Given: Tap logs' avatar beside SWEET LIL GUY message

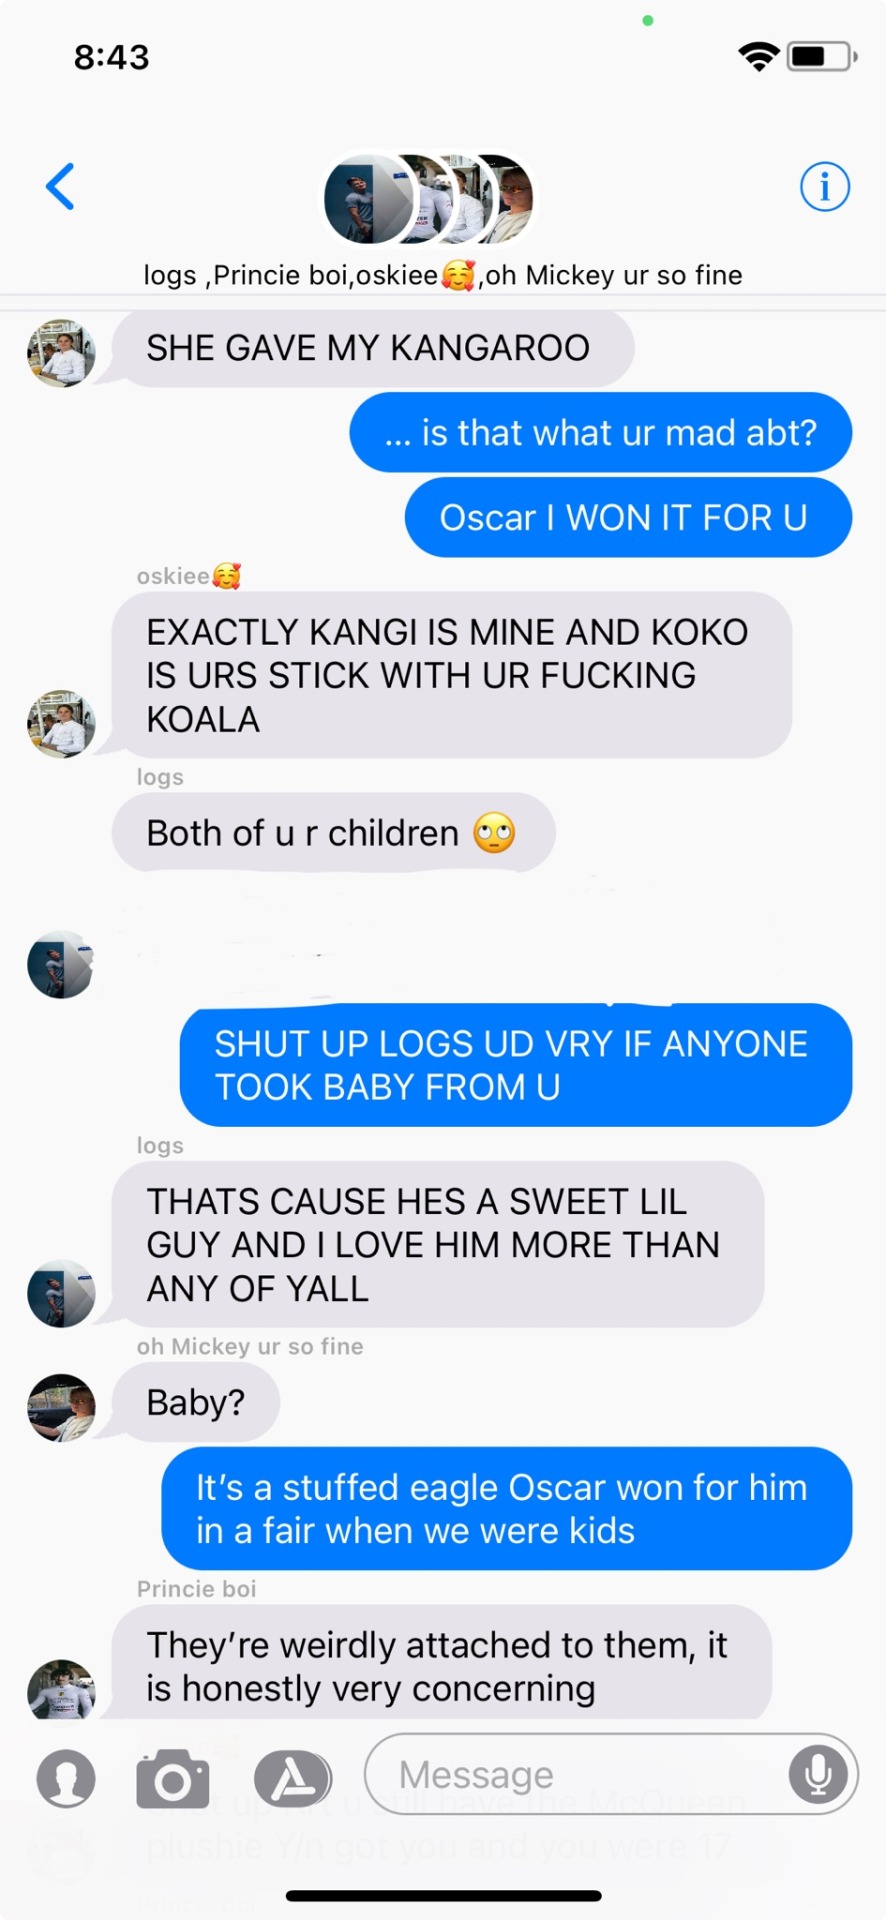Looking at the screenshot, I should 61,1293.
